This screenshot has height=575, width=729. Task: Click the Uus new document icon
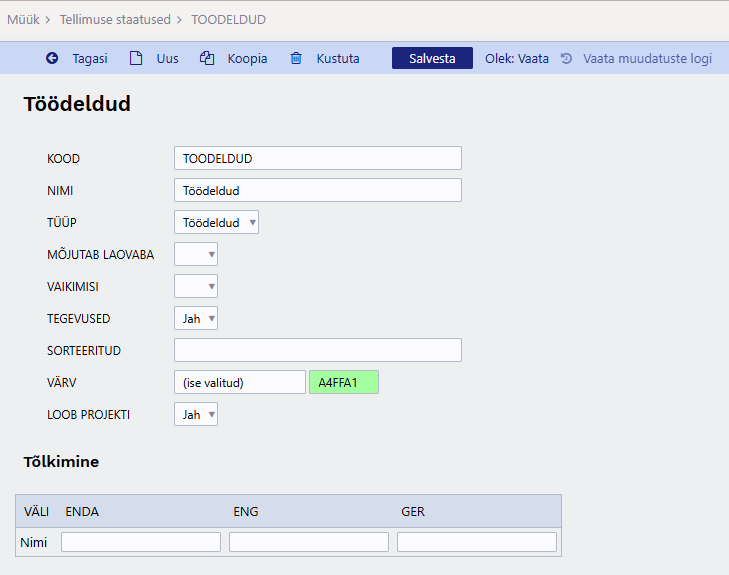(x=136, y=59)
